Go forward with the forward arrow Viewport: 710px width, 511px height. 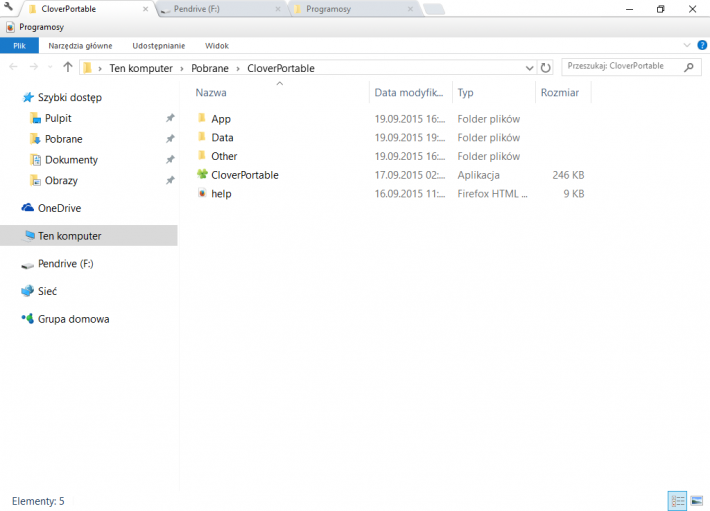pos(34,67)
